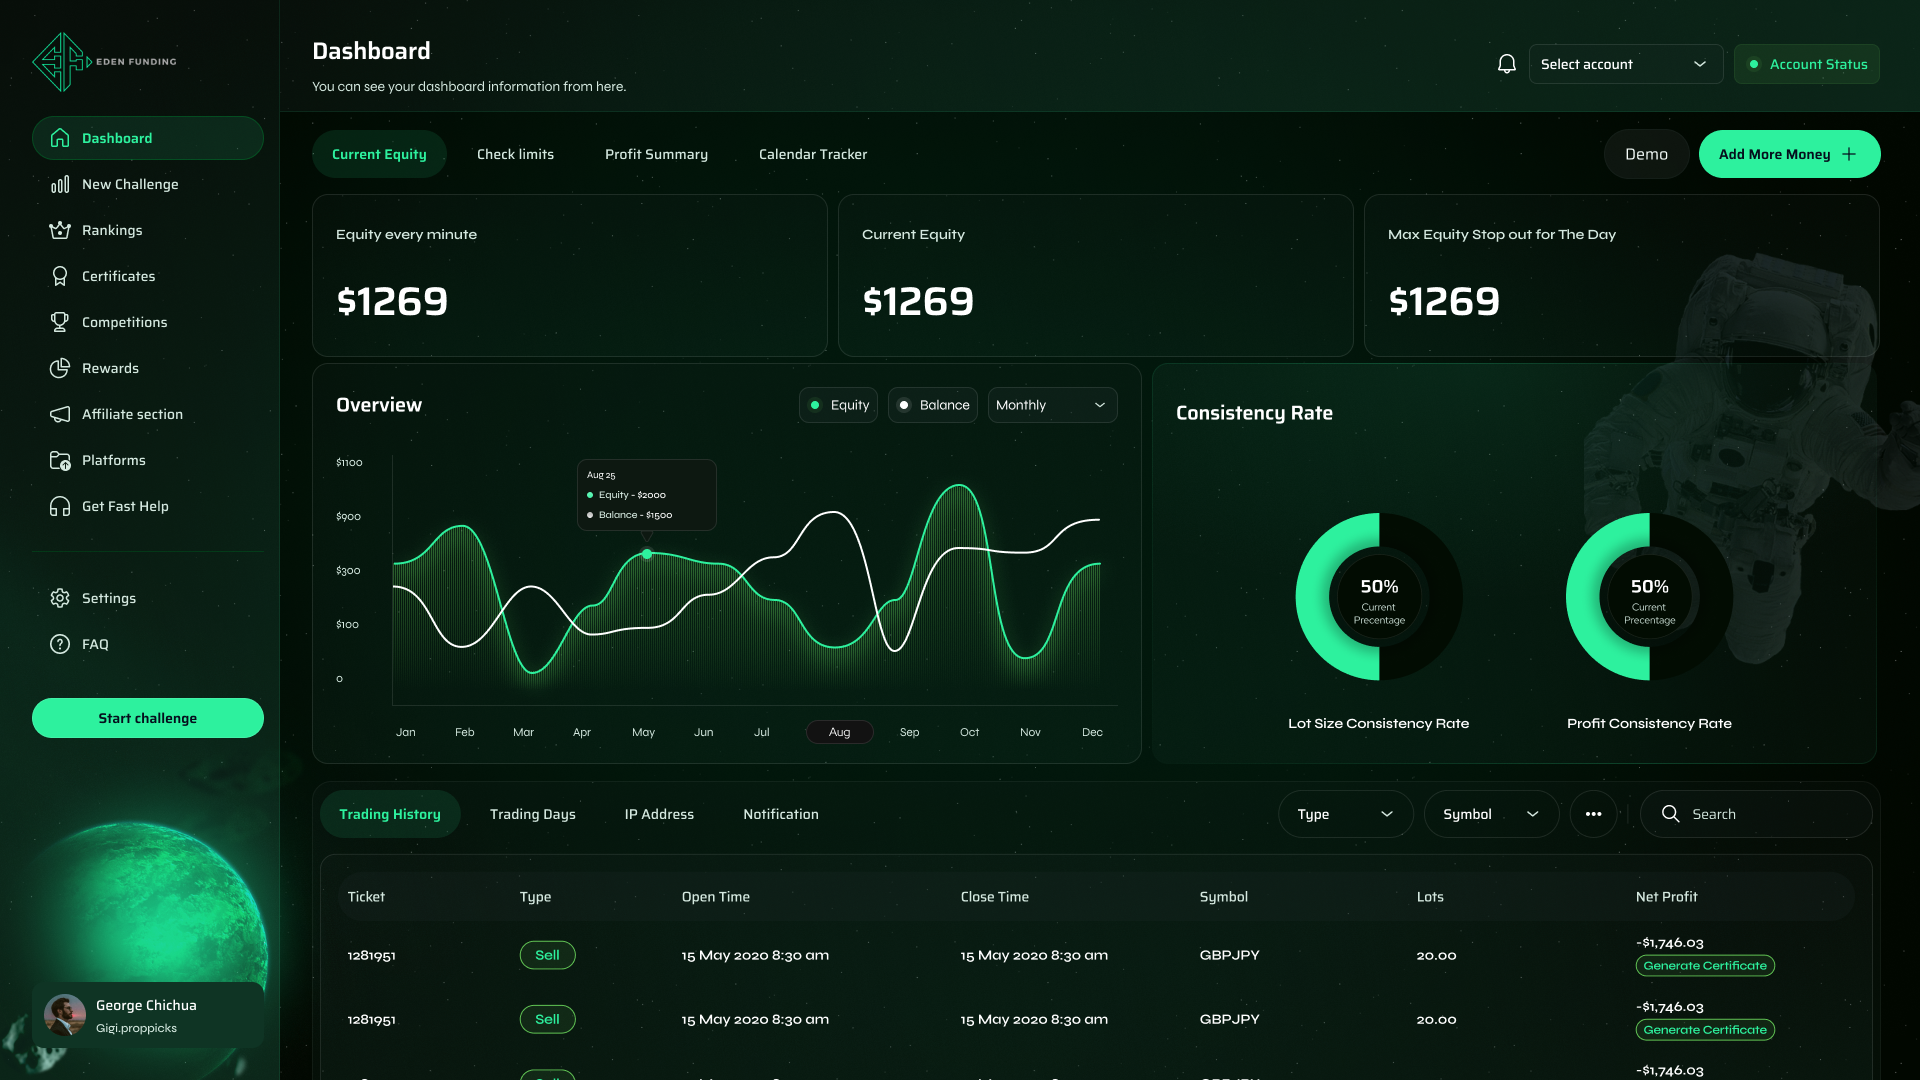Click the Start challenge button
This screenshot has height=1080, width=1920.
148,718
